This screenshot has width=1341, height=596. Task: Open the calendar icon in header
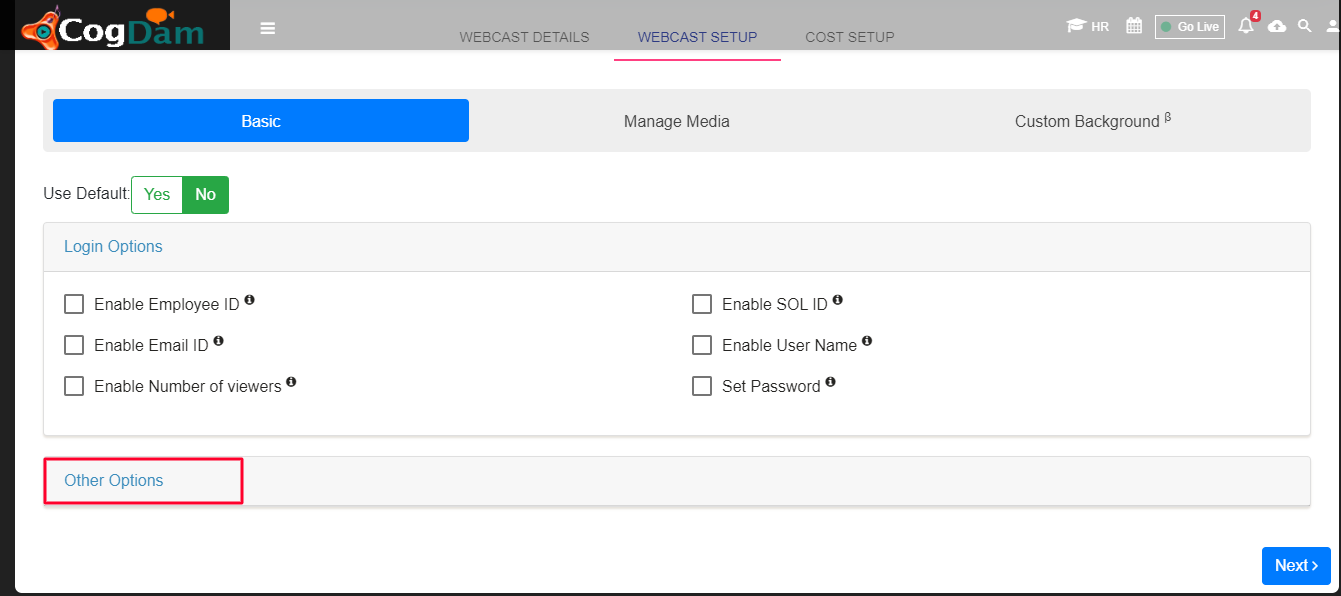pyautogui.click(x=1134, y=26)
